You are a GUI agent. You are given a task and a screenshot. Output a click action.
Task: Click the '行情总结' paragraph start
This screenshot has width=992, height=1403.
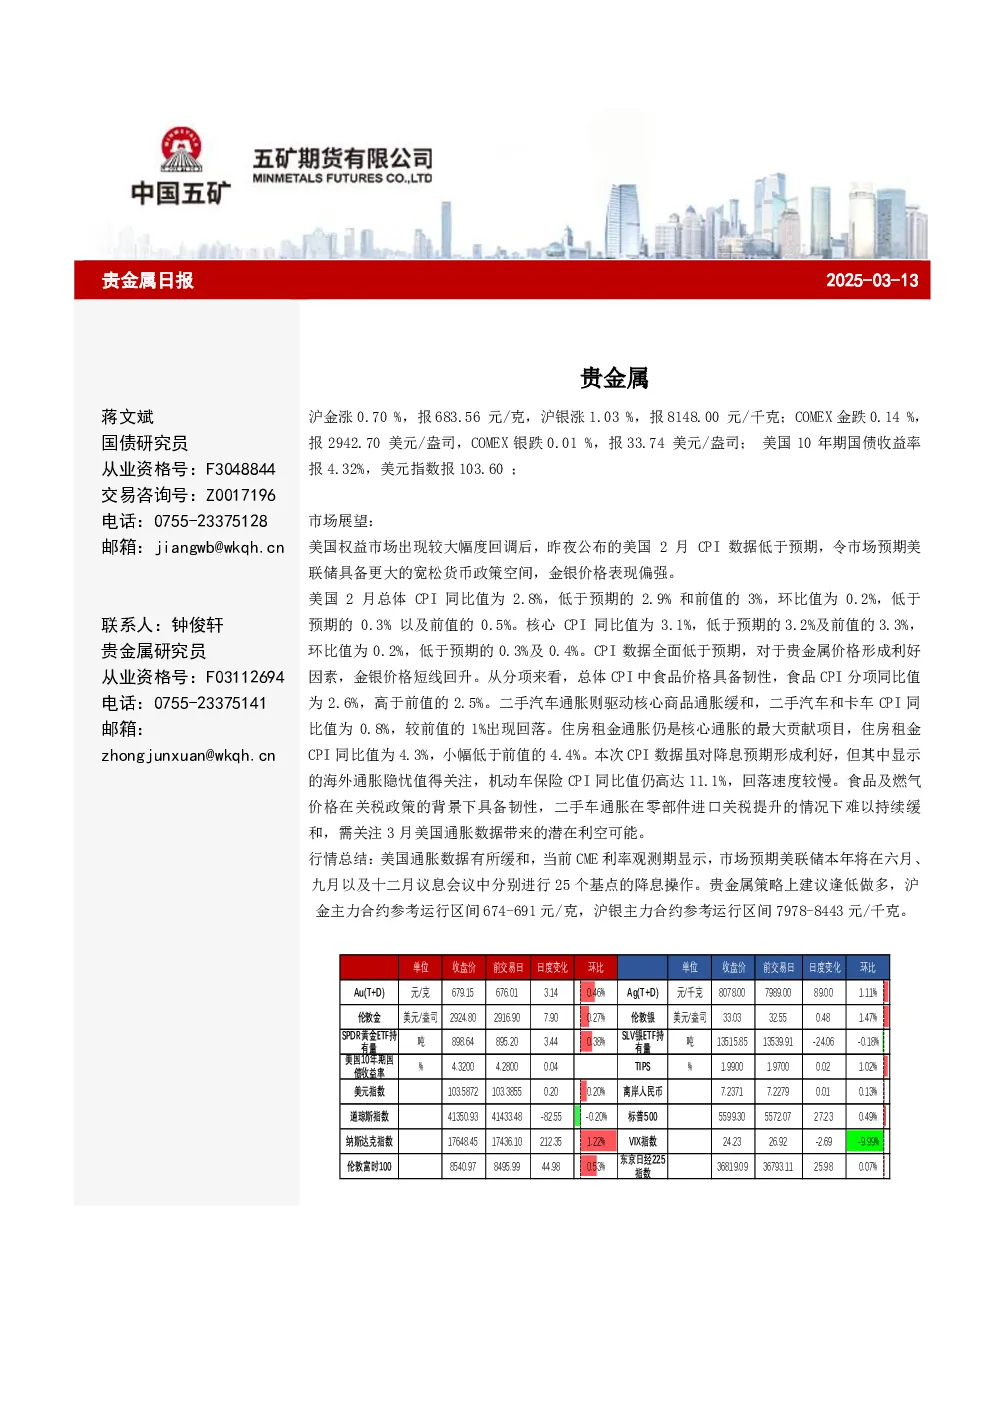tap(340, 859)
